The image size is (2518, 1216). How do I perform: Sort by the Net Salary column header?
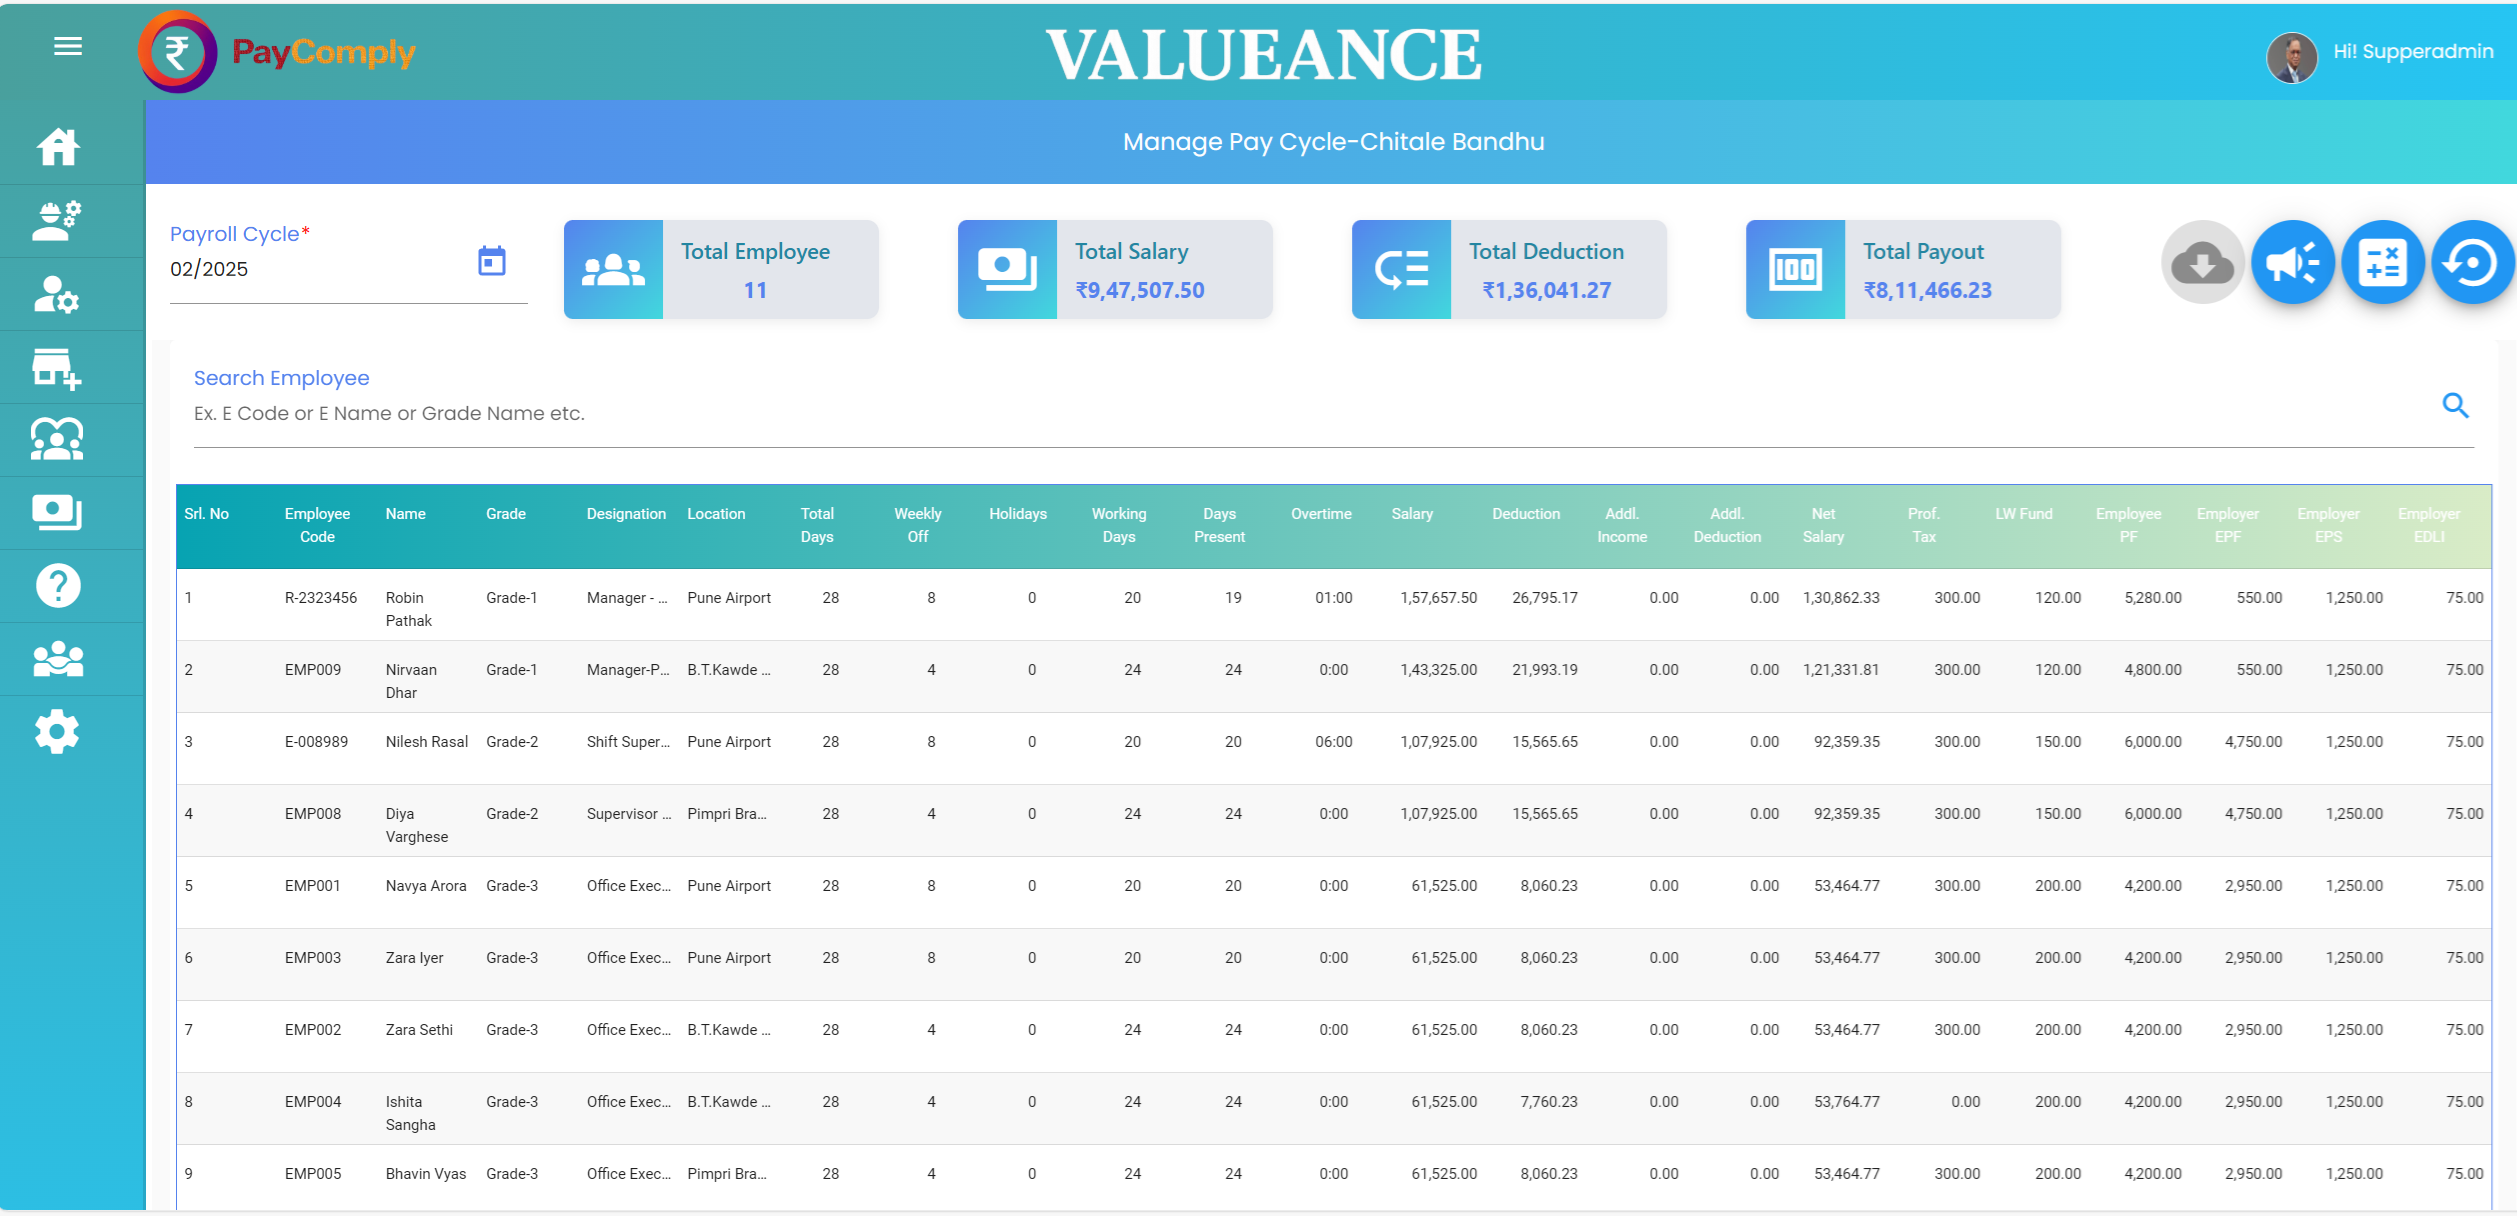coord(1823,525)
